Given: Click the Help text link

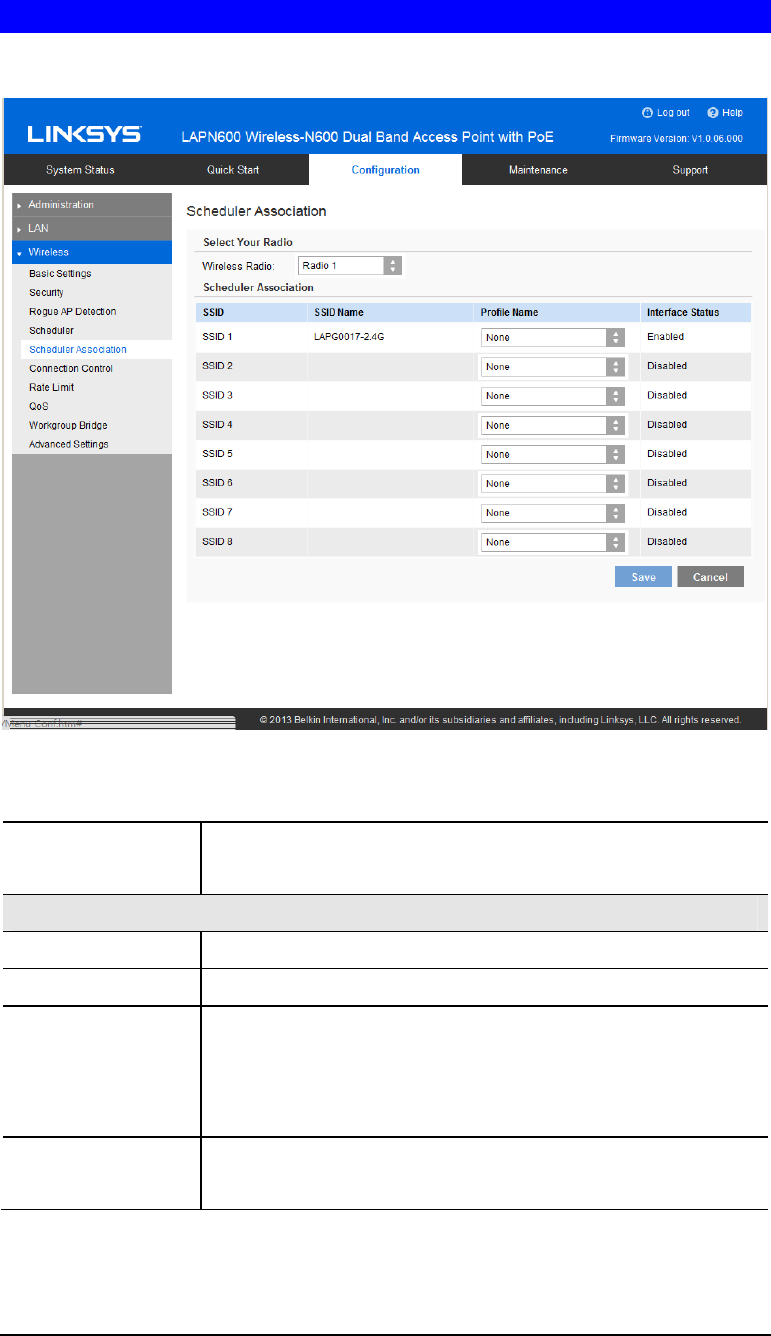Looking at the screenshot, I should click(x=733, y=113).
